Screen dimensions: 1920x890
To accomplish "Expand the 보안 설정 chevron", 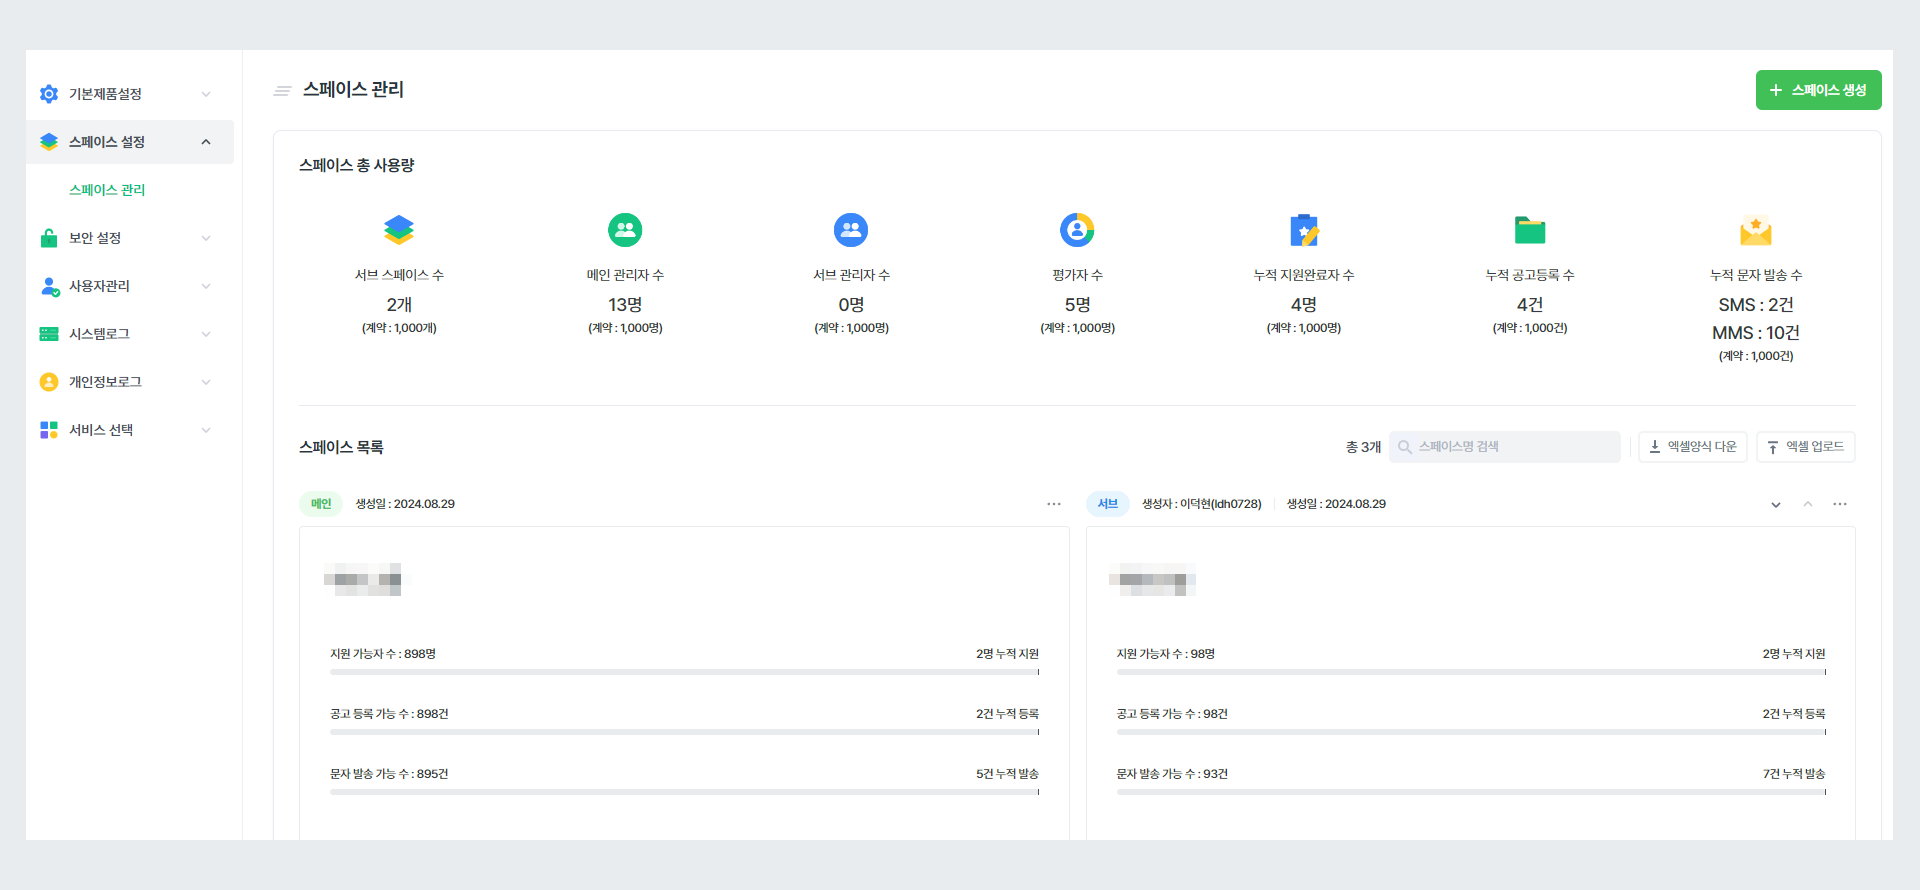I will pos(206,238).
